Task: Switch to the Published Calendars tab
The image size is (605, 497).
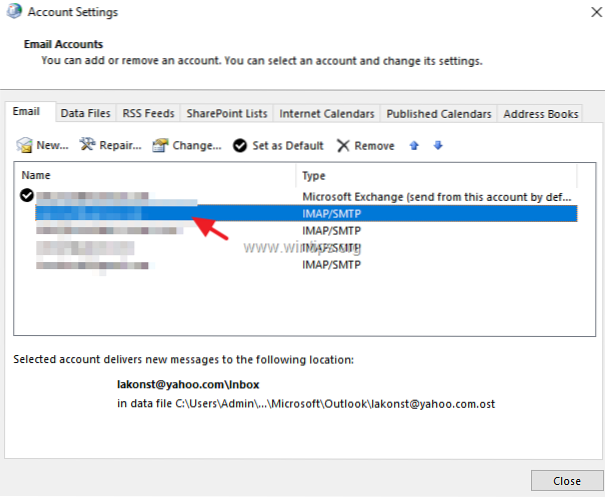Action: point(439,114)
